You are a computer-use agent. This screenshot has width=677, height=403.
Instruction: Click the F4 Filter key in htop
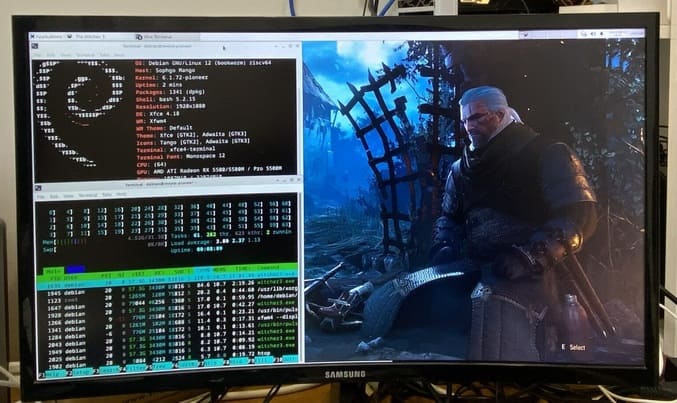pos(135,368)
